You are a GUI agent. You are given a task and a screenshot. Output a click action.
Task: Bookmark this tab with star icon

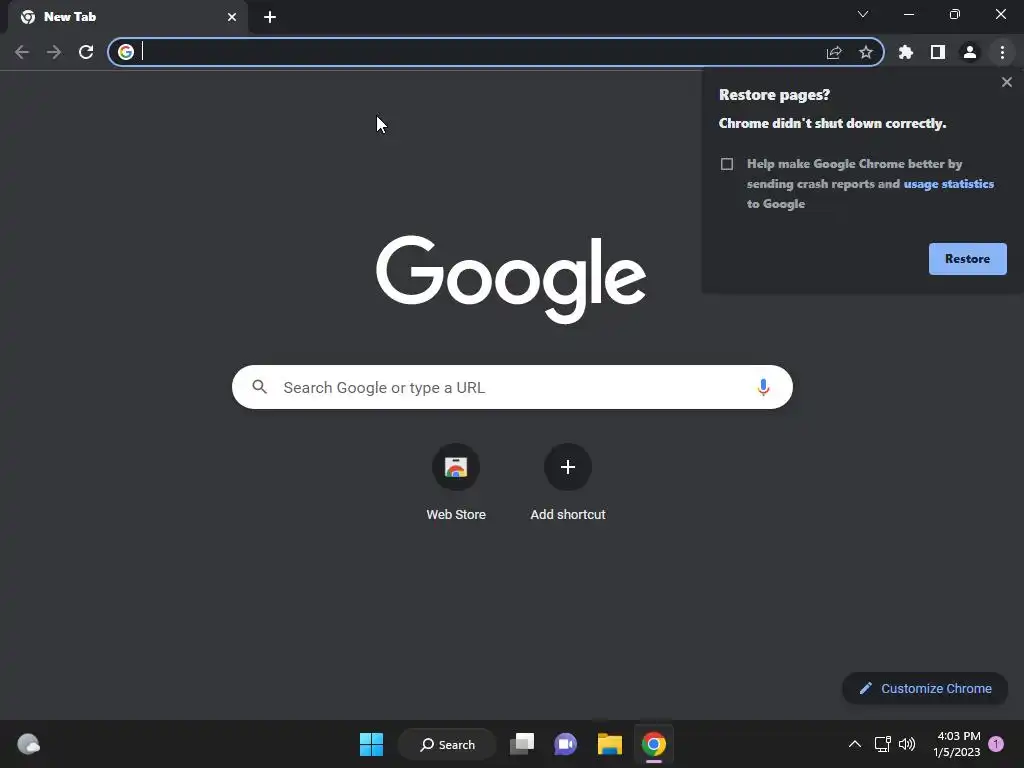point(866,52)
